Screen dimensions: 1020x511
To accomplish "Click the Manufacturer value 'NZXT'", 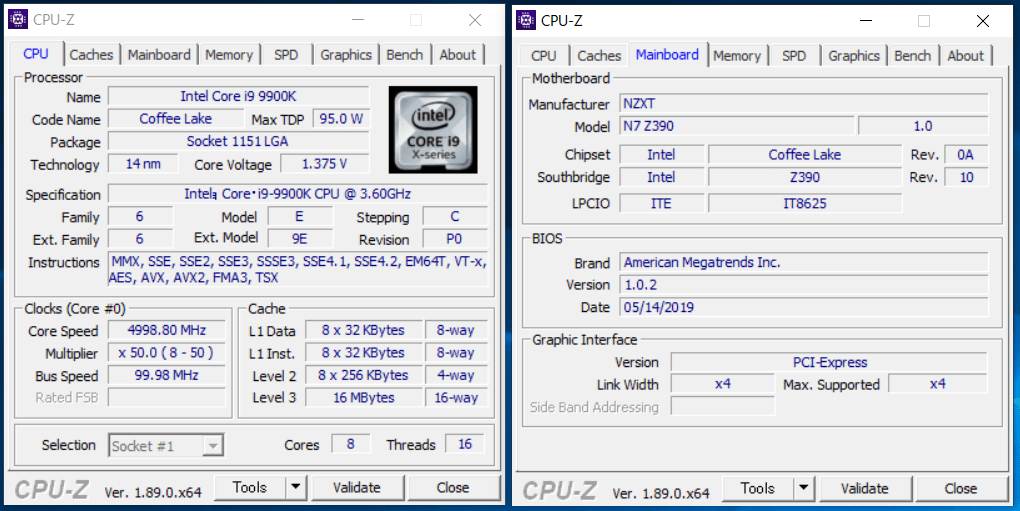I will [x=804, y=103].
